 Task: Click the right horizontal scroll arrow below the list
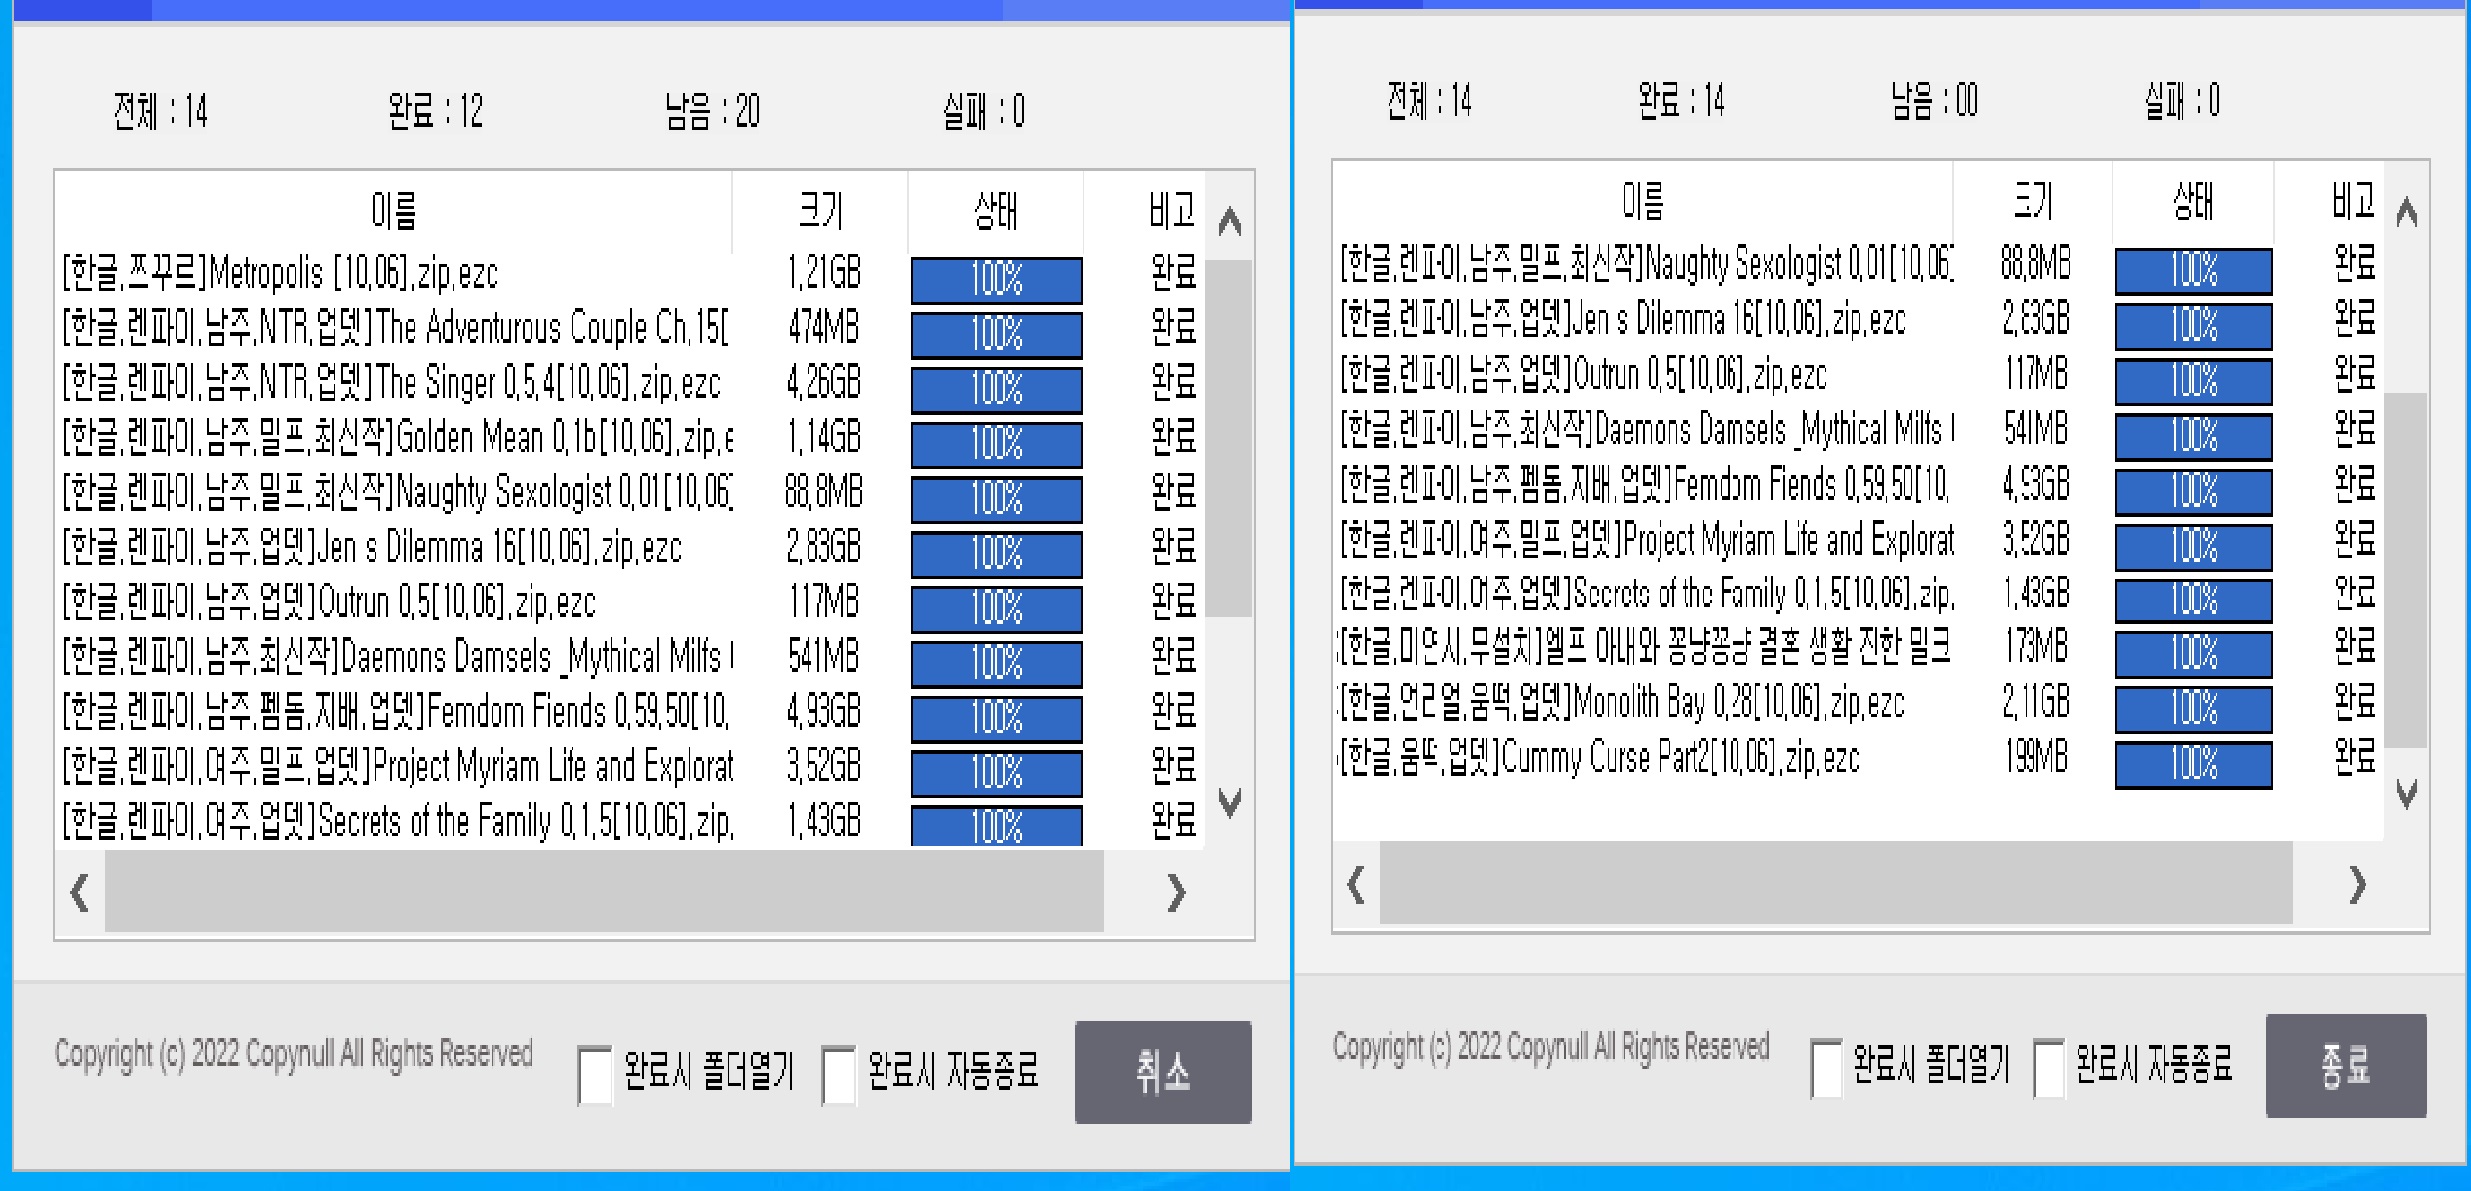point(1177,895)
